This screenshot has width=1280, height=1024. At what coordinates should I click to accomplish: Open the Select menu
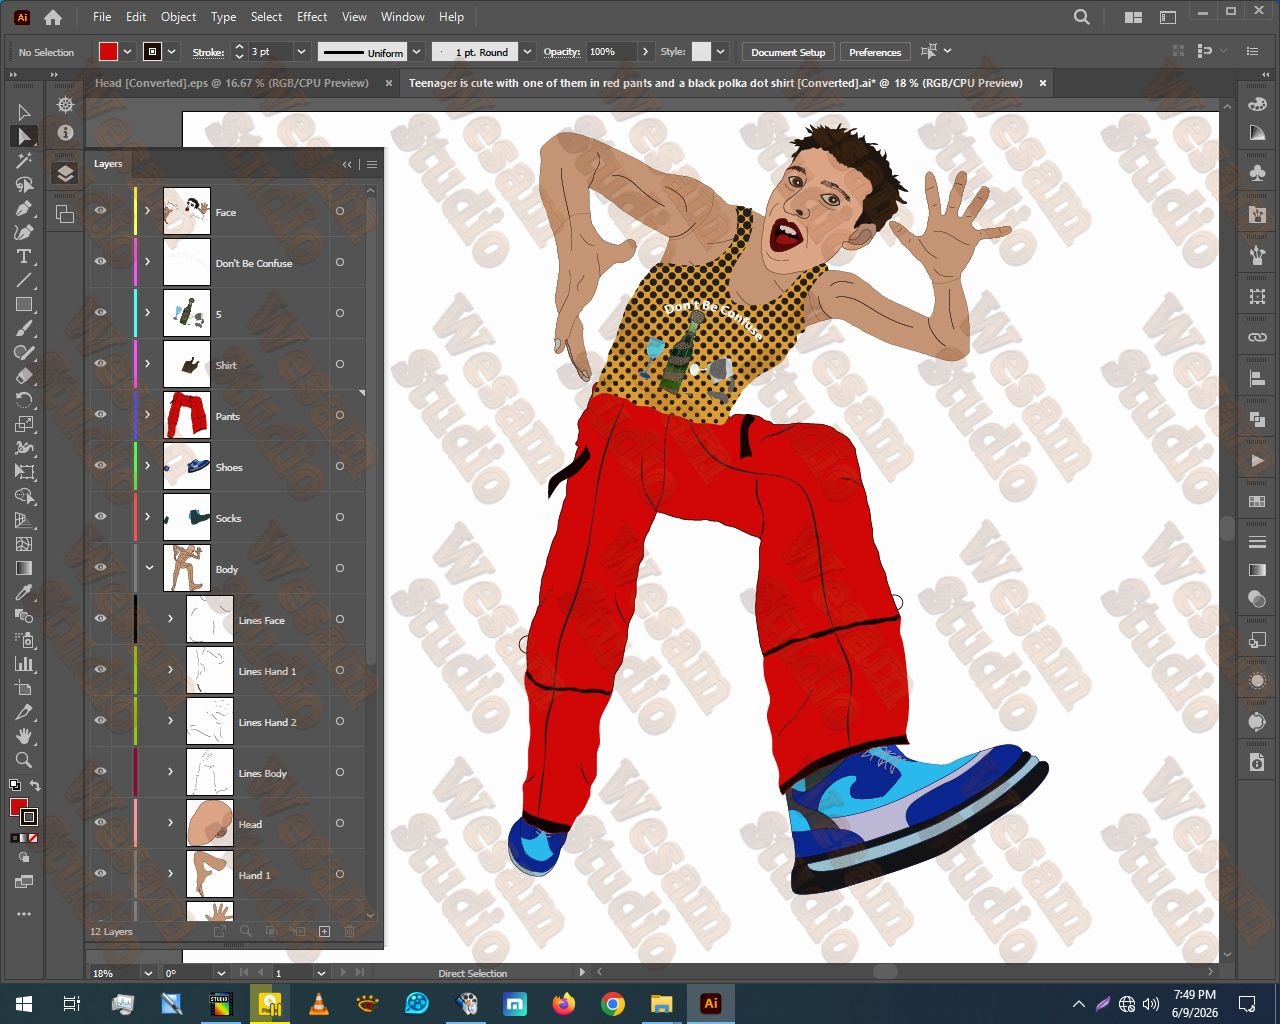(x=266, y=17)
